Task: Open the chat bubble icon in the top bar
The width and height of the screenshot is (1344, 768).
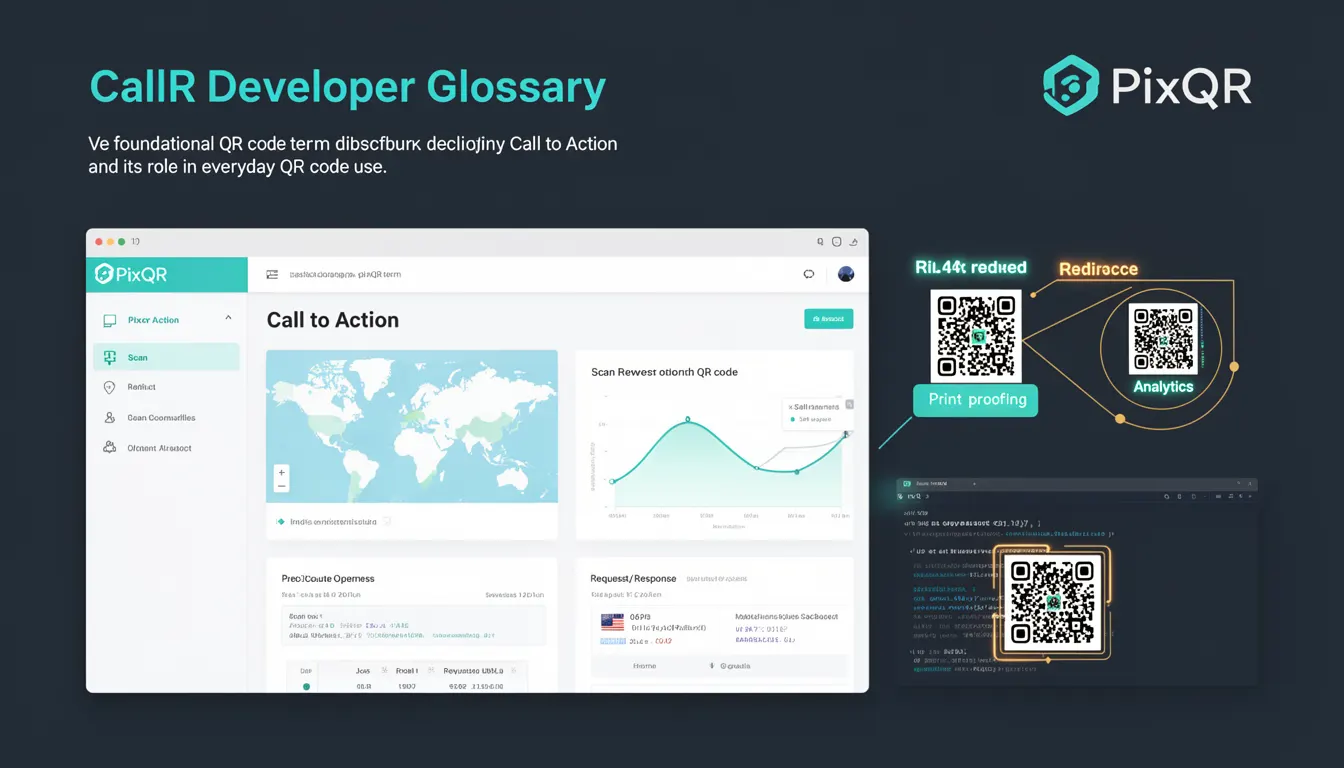Action: coord(809,274)
